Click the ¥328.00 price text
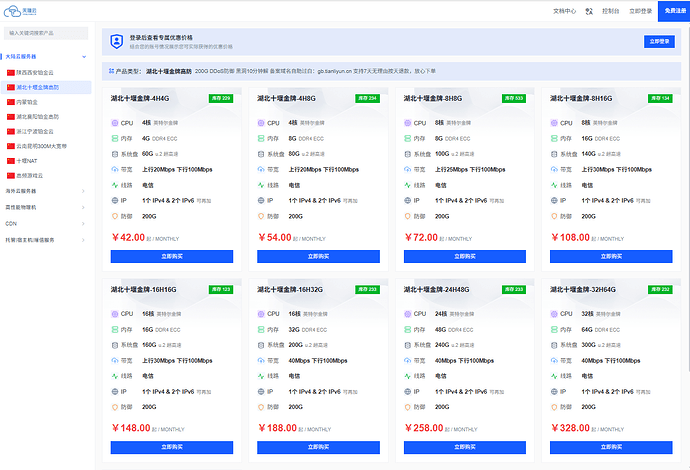The image size is (690, 470). coord(570,428)
